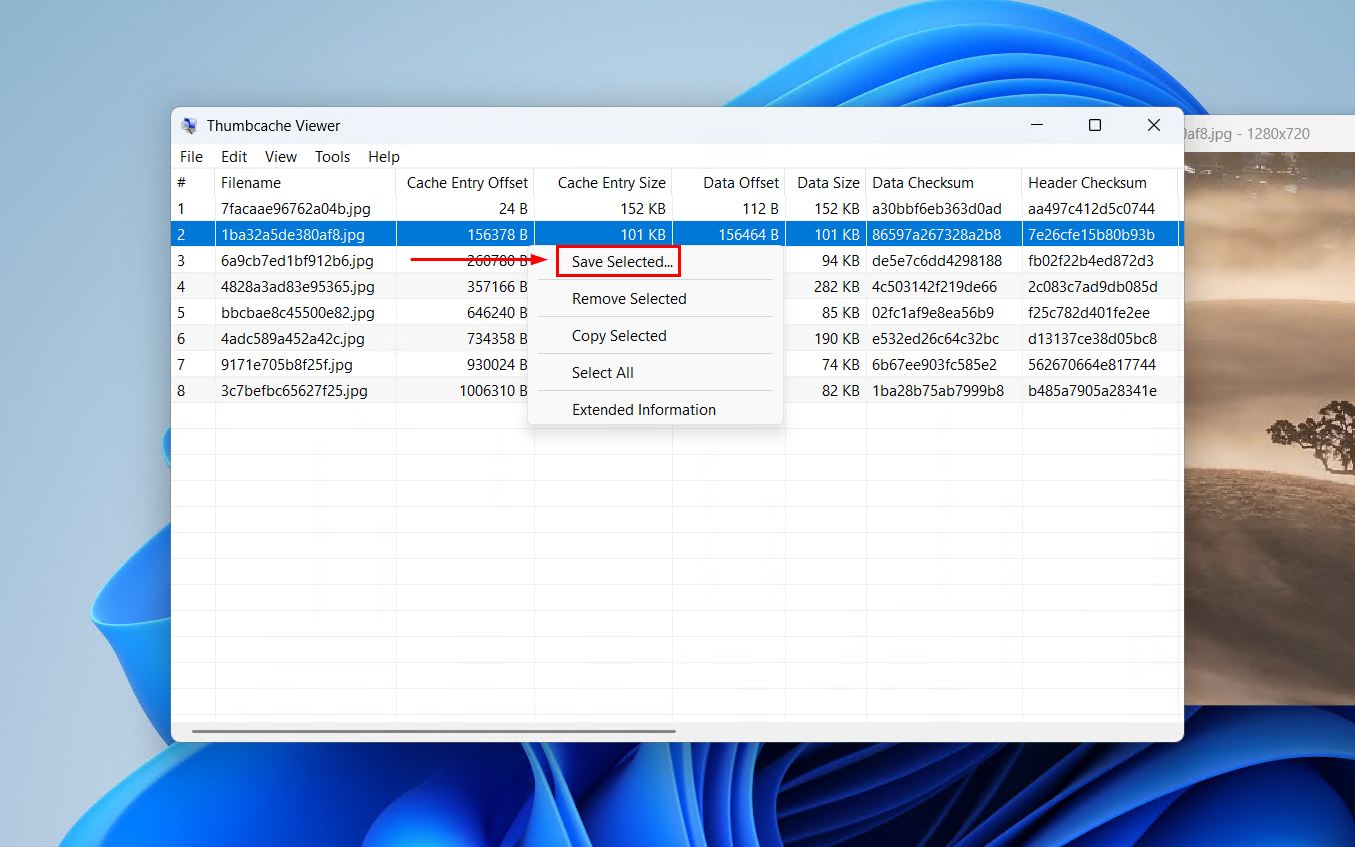The image size is (1355, 847).
Task: Click data checksum de5e7c6dd4298188
Action: click(937, 261)
